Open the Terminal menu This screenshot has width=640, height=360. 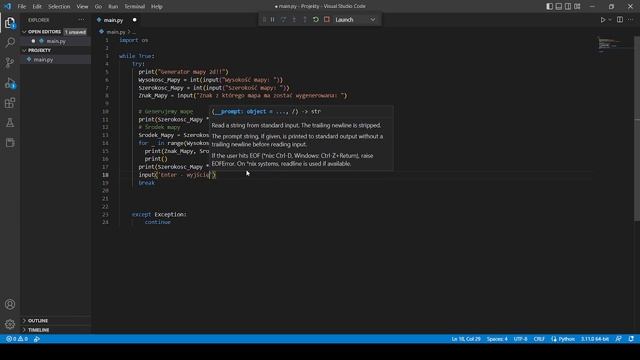(x=135, y=7)
